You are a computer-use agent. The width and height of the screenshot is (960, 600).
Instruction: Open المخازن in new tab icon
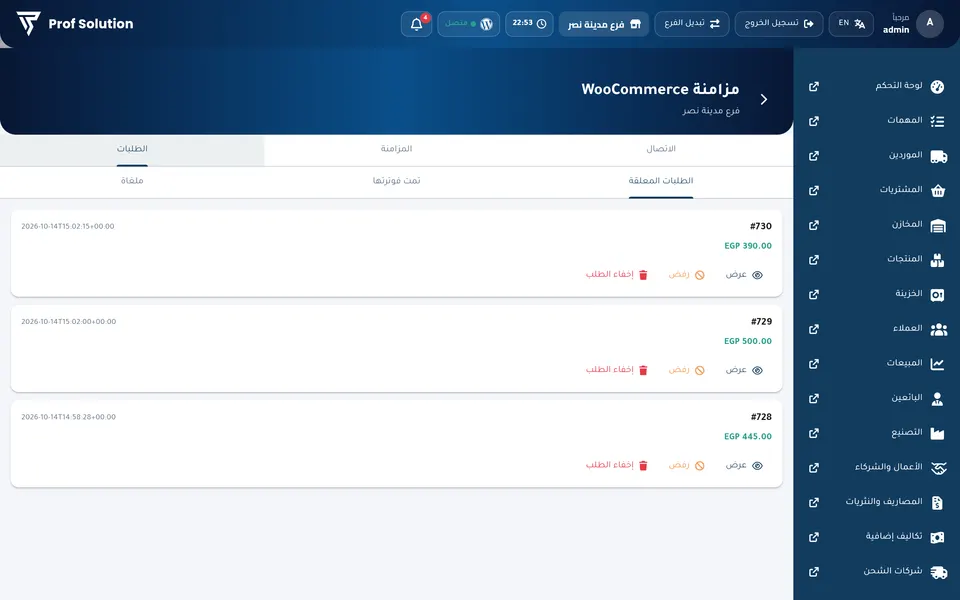click(814, 225)
